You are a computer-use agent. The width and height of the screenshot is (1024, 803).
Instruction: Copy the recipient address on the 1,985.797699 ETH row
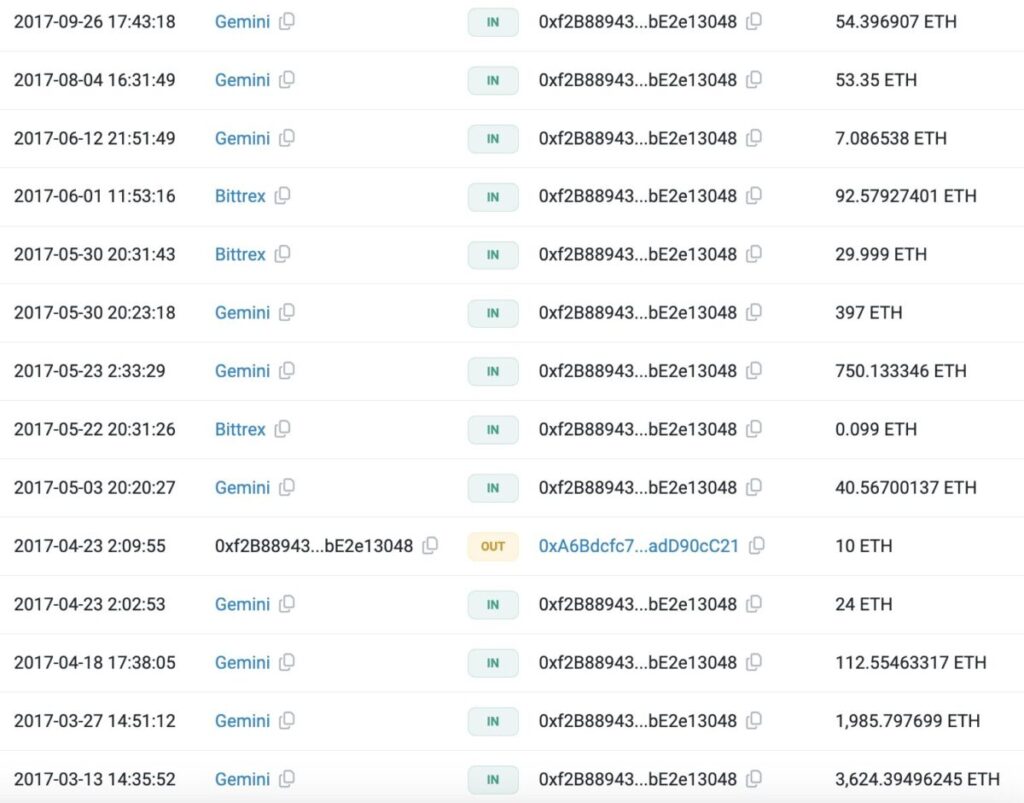[x=754, y=721]
